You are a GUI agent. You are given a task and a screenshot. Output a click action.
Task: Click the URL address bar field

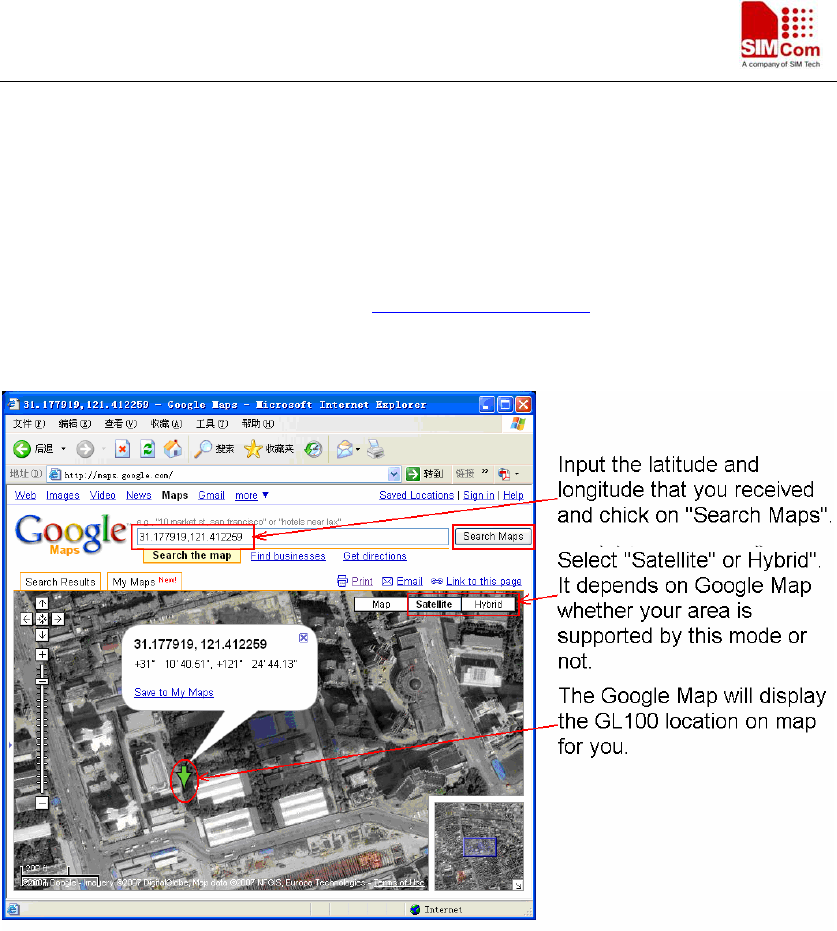pyautogui.click(x=225, y=474)
